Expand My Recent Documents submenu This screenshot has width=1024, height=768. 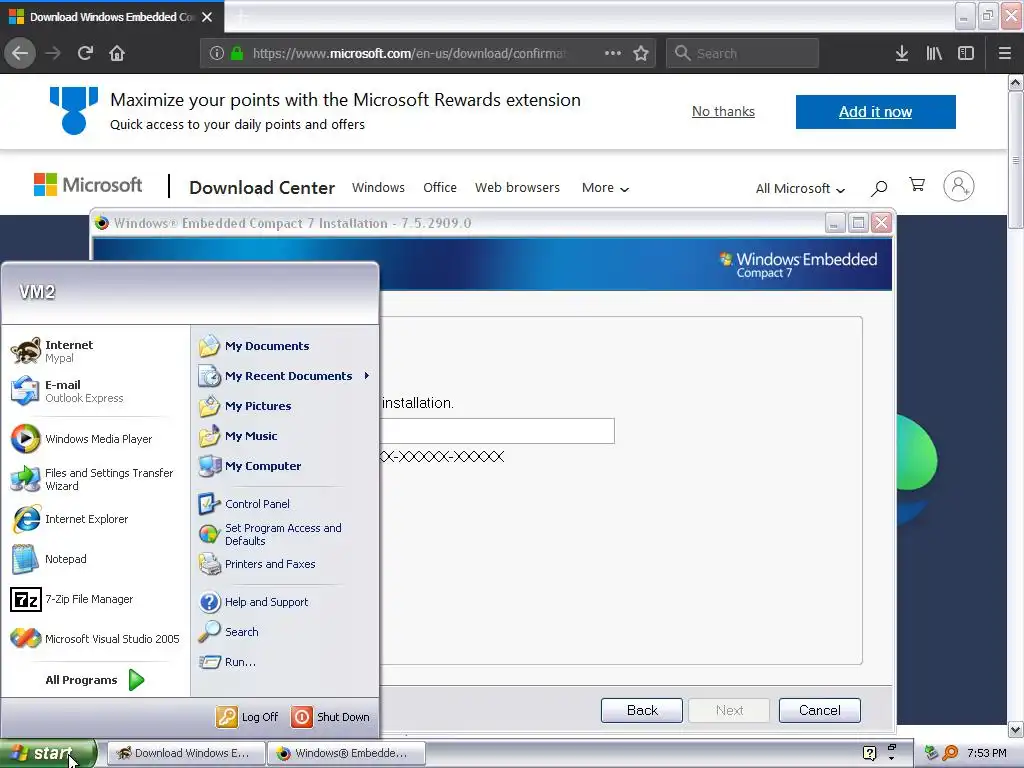(285, 376)
